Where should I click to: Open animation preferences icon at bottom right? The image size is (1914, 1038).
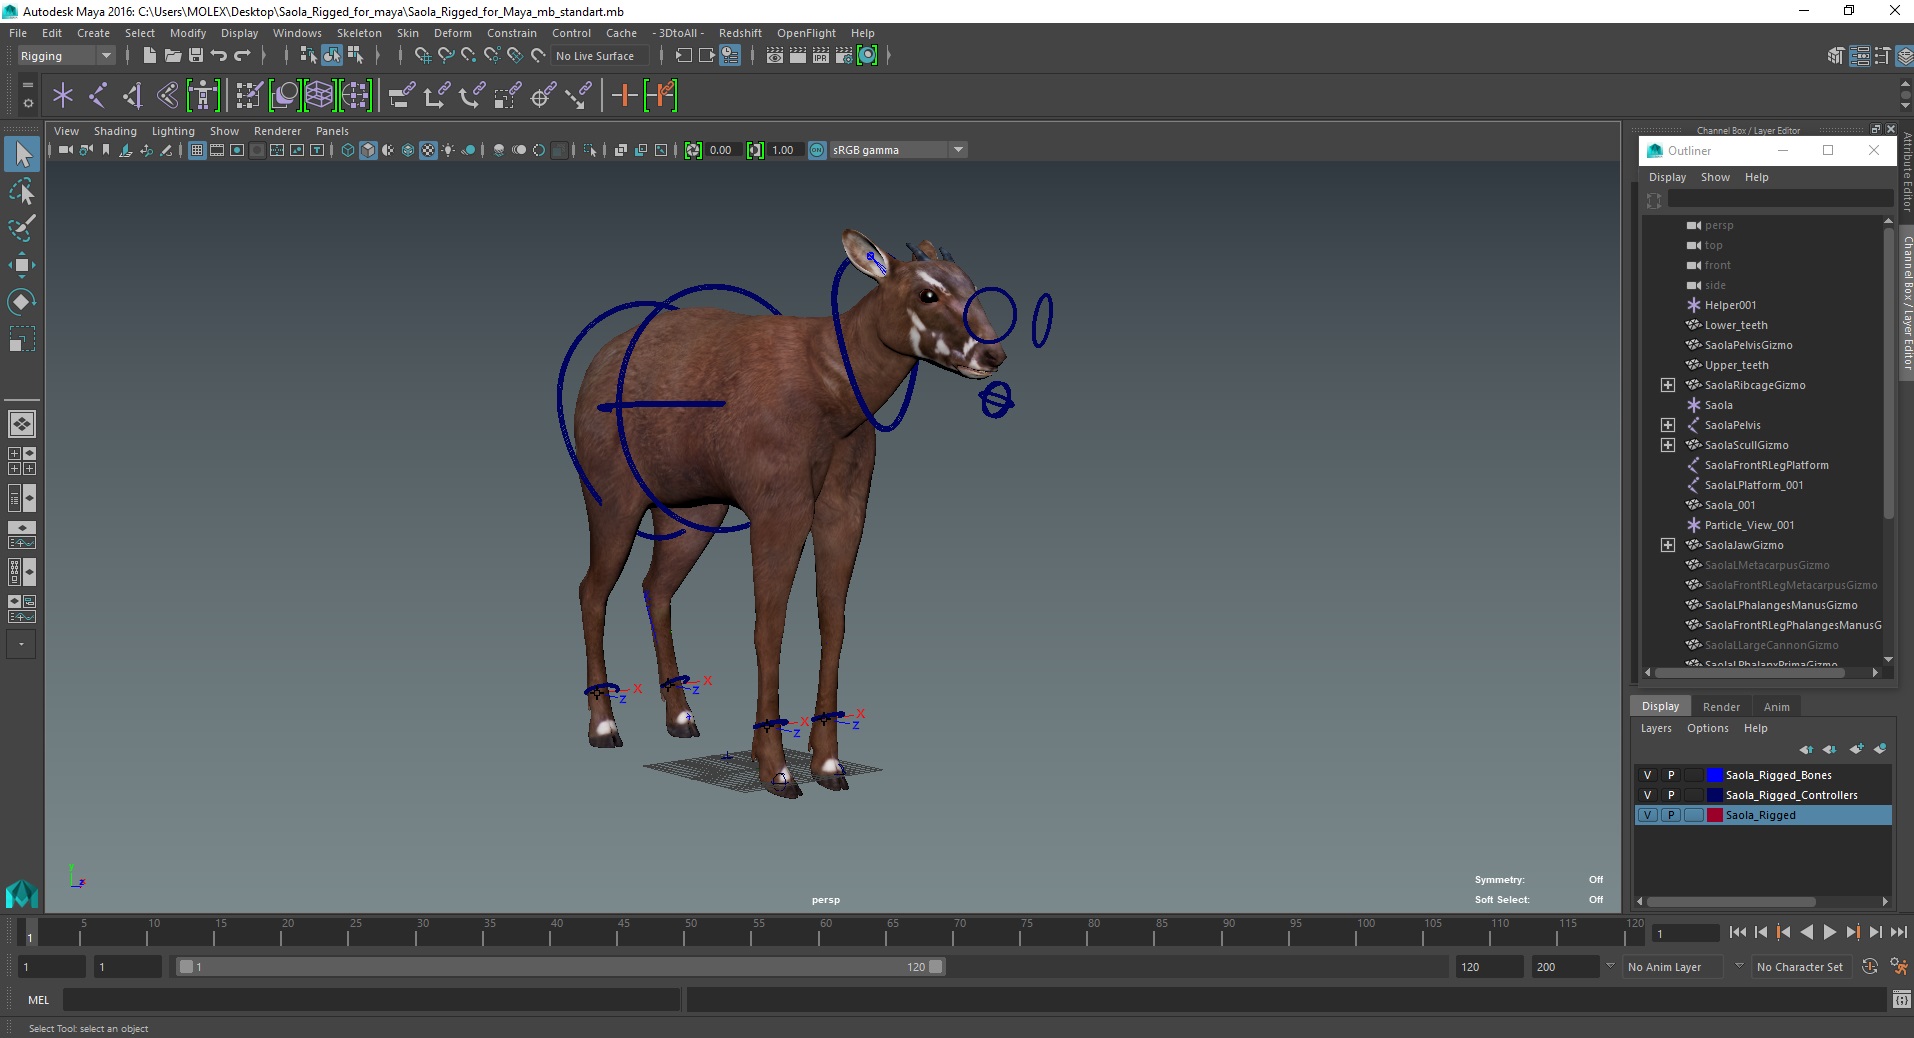tap(1897, 967)
